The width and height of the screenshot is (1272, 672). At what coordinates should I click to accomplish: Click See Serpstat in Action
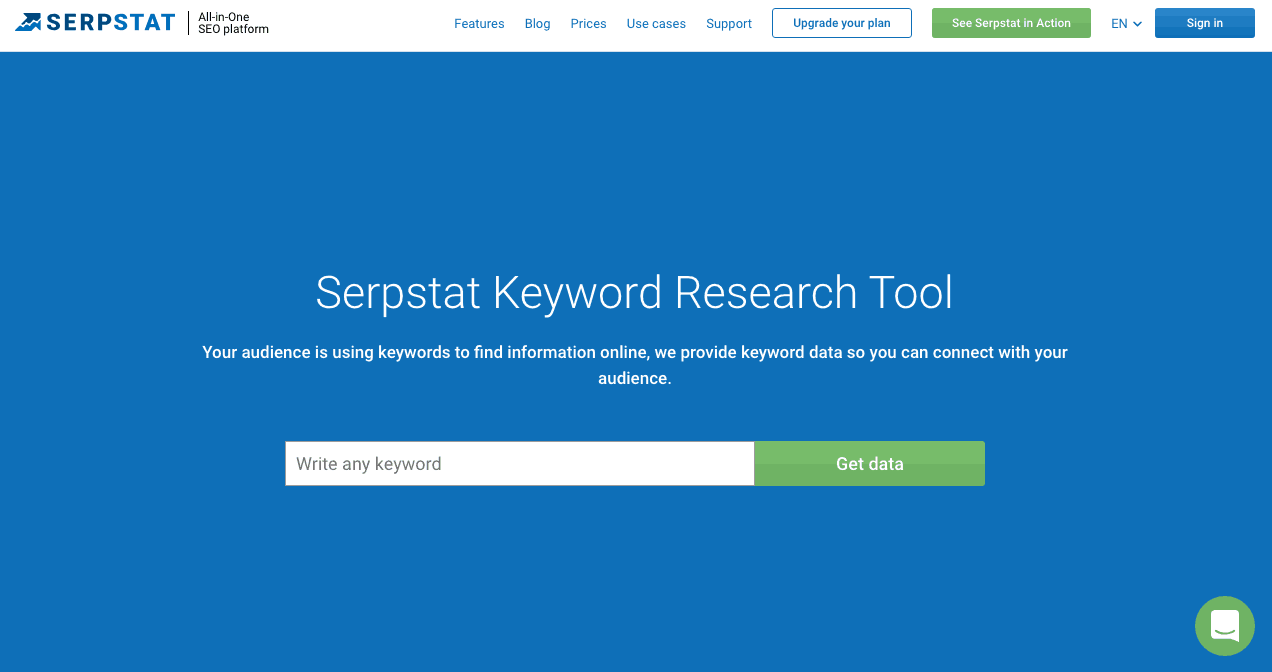point(1011,23)
